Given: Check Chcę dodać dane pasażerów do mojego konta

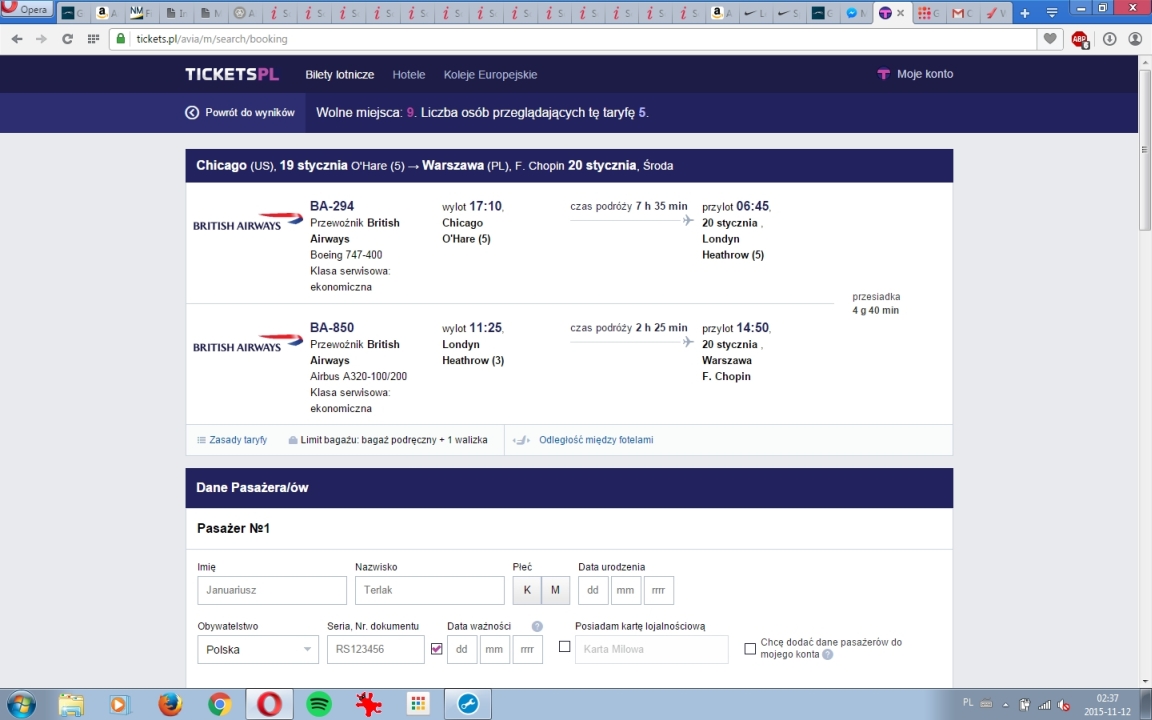Looking at the screenshot, I should (x=750, y=649).
